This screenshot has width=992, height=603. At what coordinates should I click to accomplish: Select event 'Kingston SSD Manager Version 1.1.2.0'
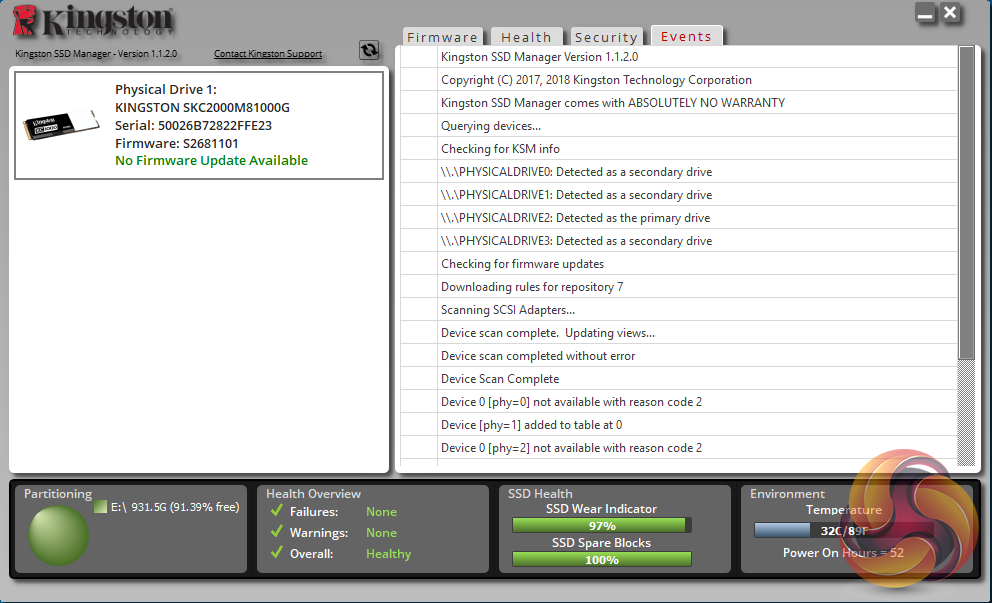click(679, 57)
